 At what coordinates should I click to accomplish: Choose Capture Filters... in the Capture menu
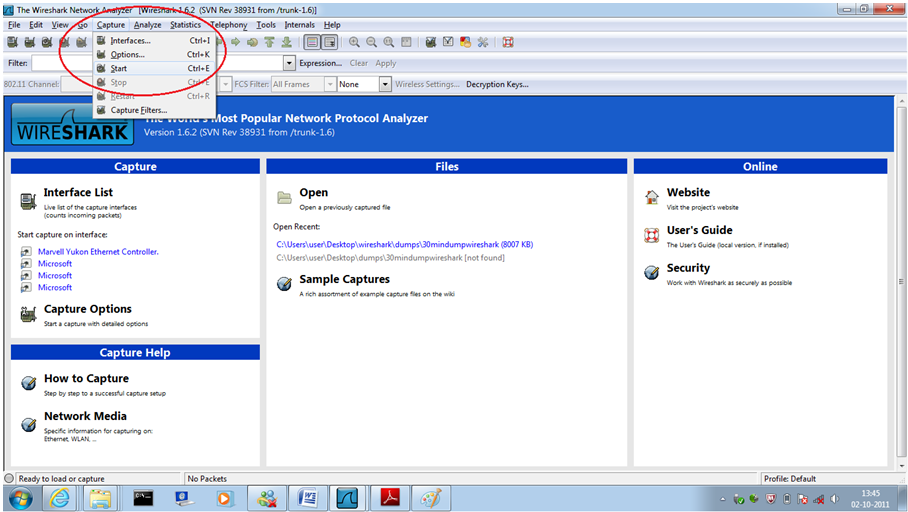point(154,110)
